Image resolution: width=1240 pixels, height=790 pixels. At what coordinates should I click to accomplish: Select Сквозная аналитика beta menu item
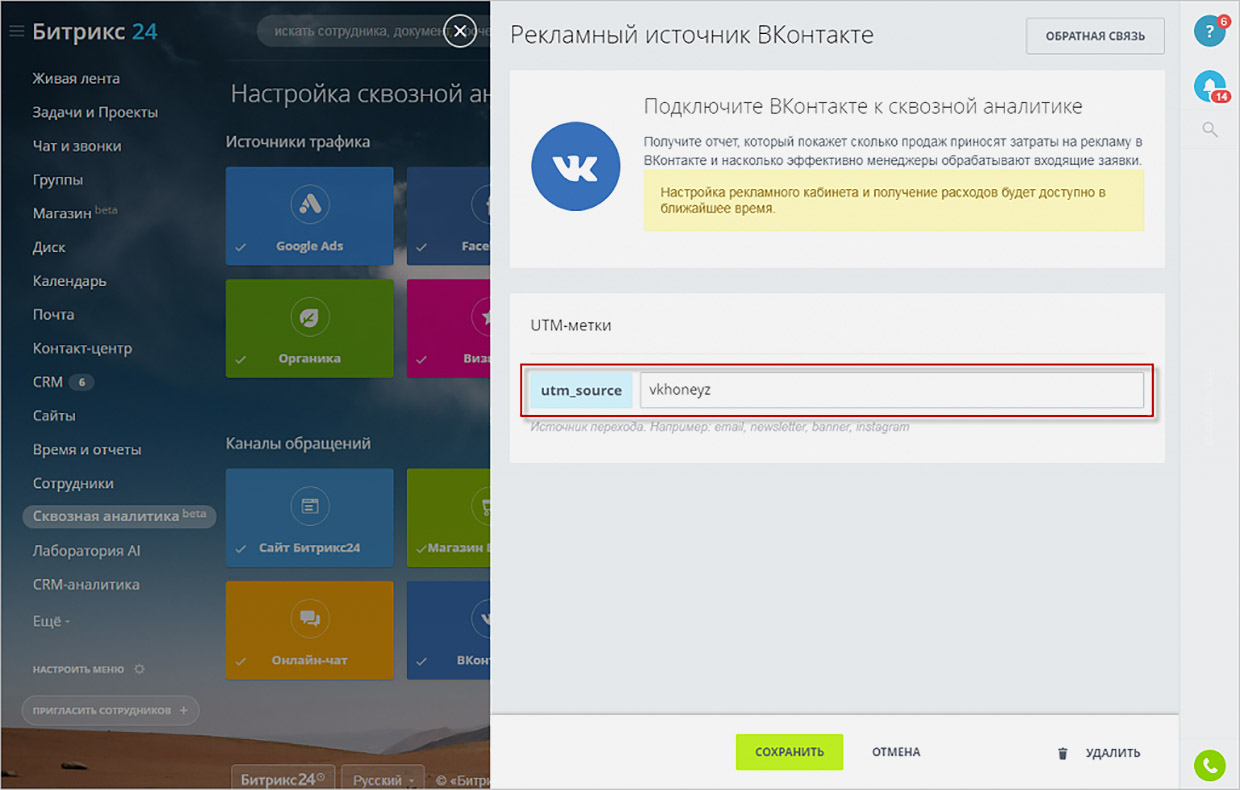119,516
